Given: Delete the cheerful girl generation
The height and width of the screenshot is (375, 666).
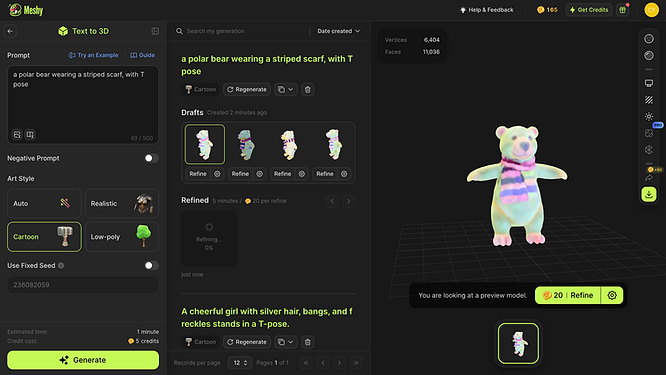Looking at the screenshot, I should point(308,342).
